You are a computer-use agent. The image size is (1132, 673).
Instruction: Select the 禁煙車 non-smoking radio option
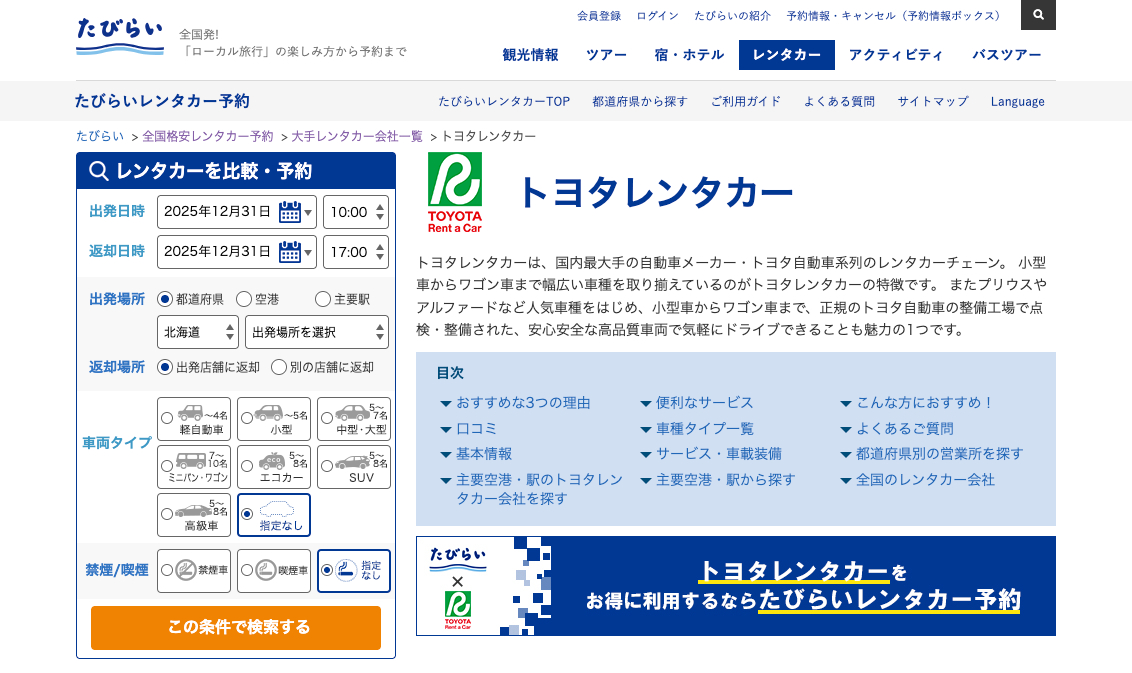point(167,570)
